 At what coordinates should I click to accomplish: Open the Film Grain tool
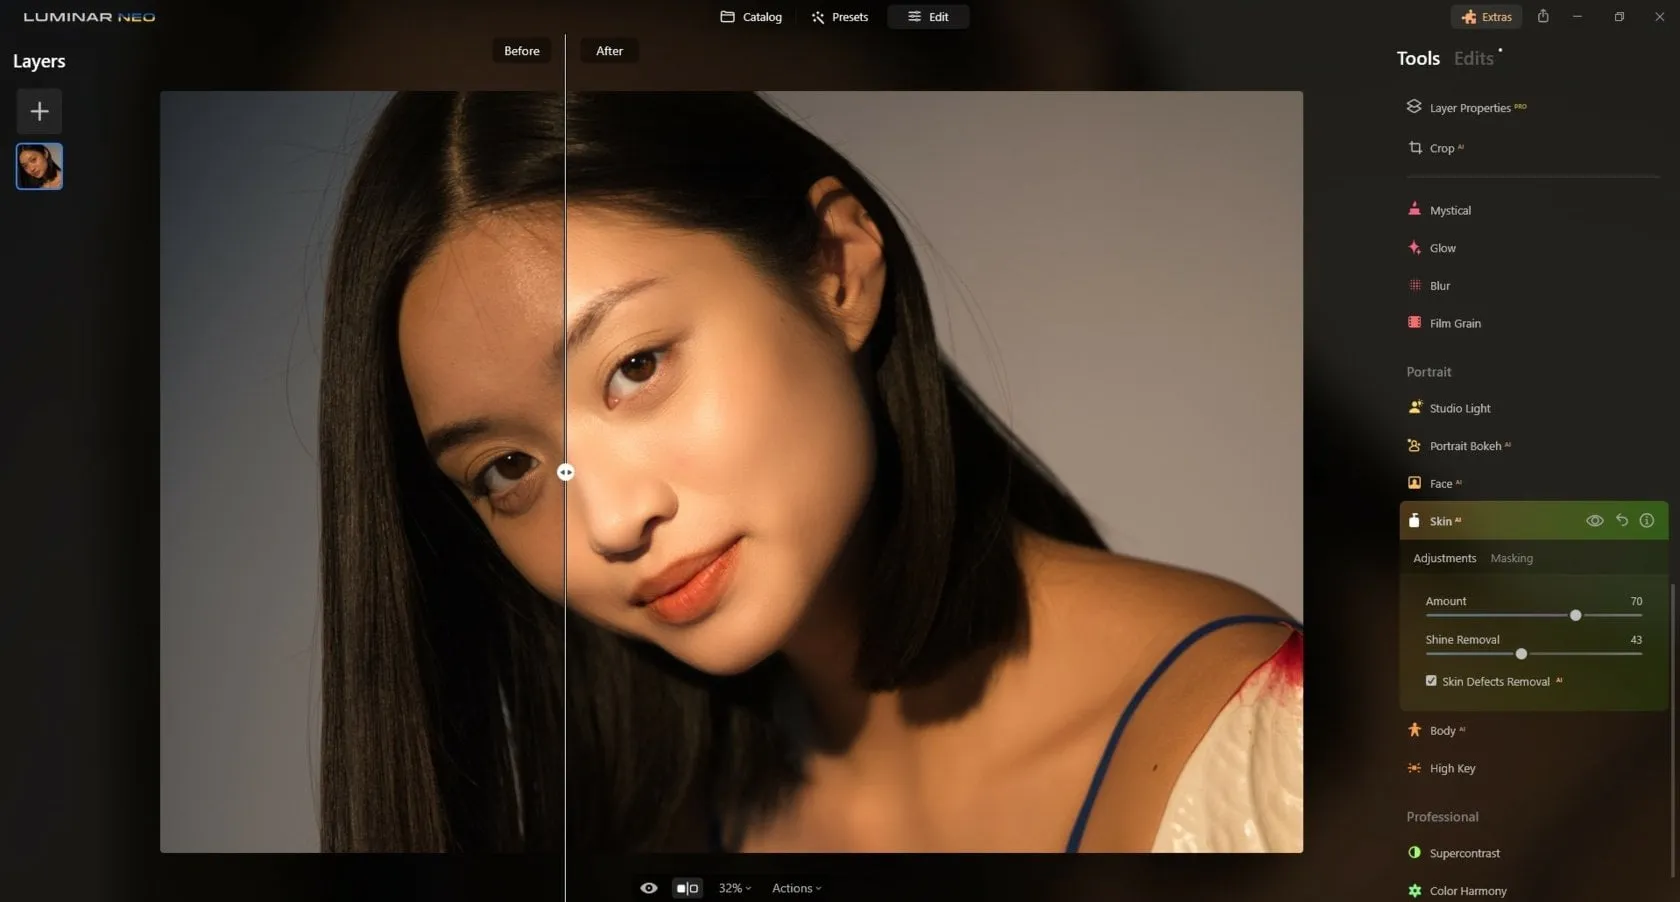point(1452,323)
